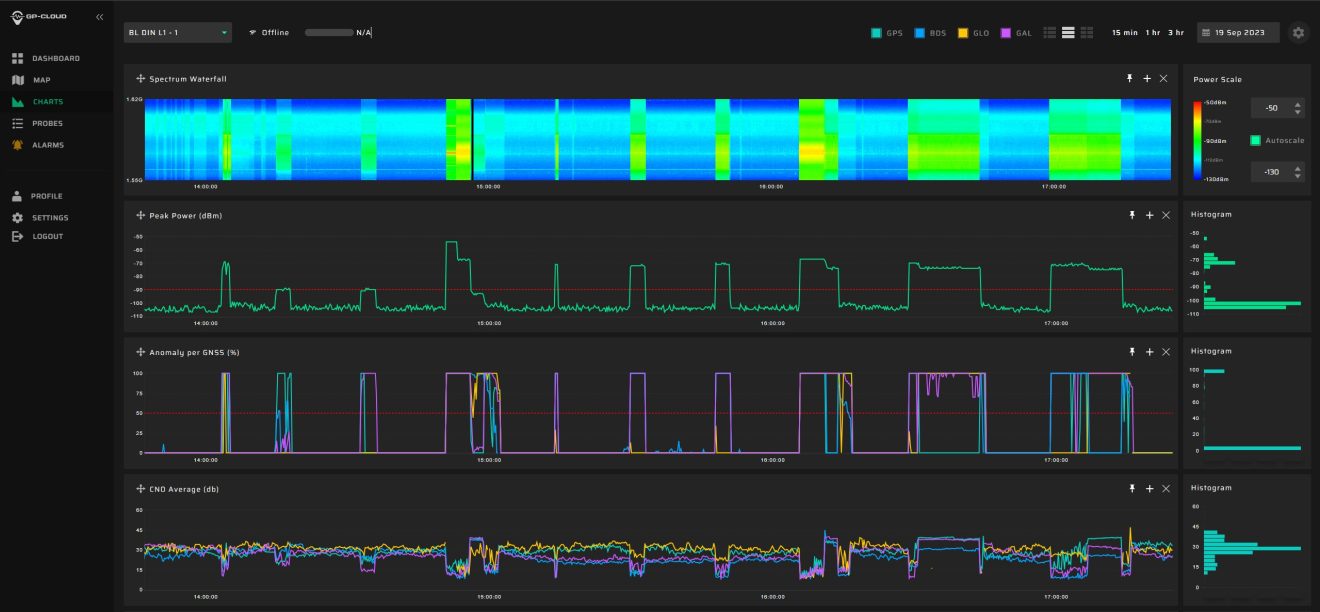Screen dimensions: 1320x612
Task: Collapse the sidebar with the double-chevron icon
Action: click(x=98, y=16)
